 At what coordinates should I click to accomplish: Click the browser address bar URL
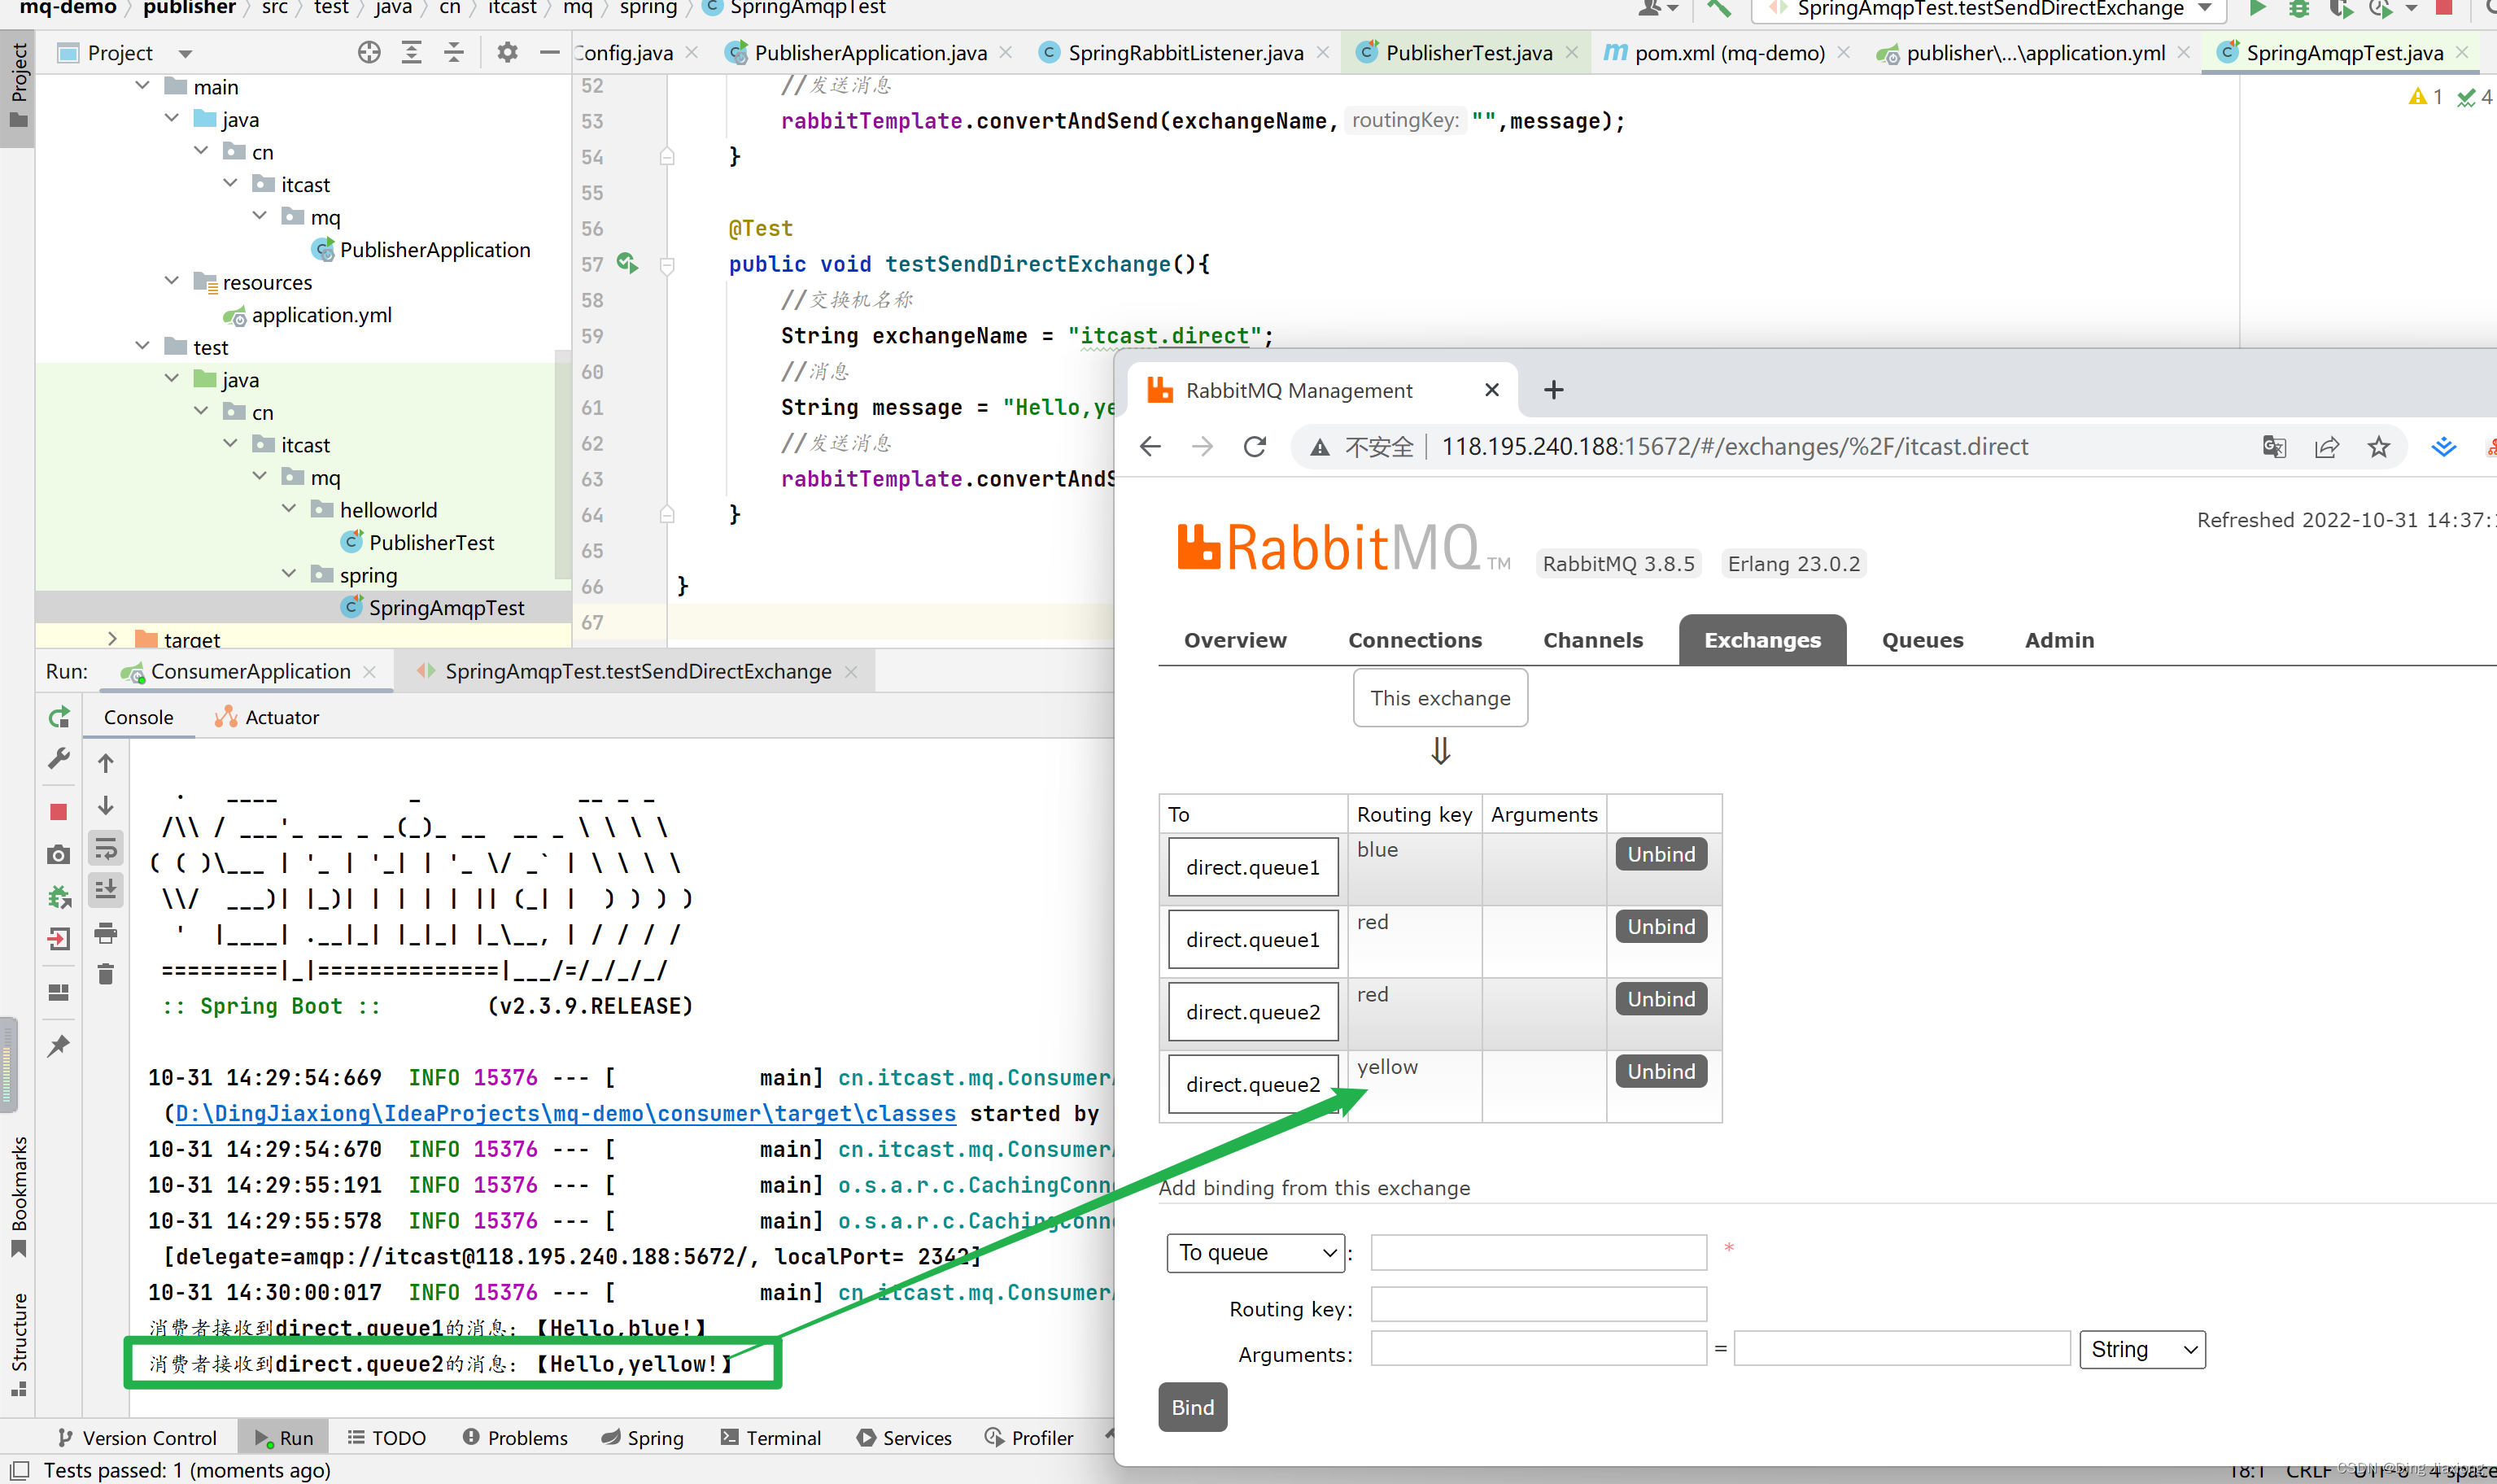point(1734,447)
